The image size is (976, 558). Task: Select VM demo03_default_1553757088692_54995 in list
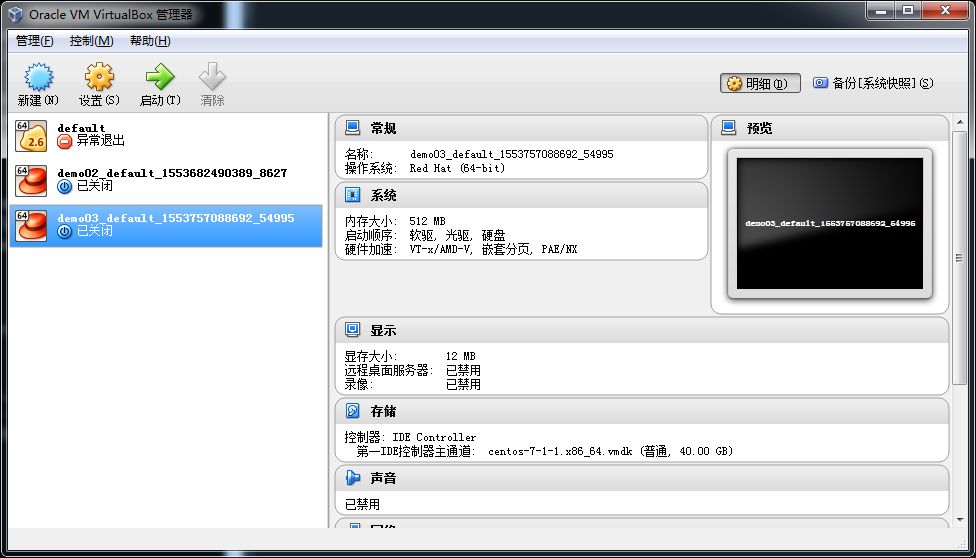point(166,225)
